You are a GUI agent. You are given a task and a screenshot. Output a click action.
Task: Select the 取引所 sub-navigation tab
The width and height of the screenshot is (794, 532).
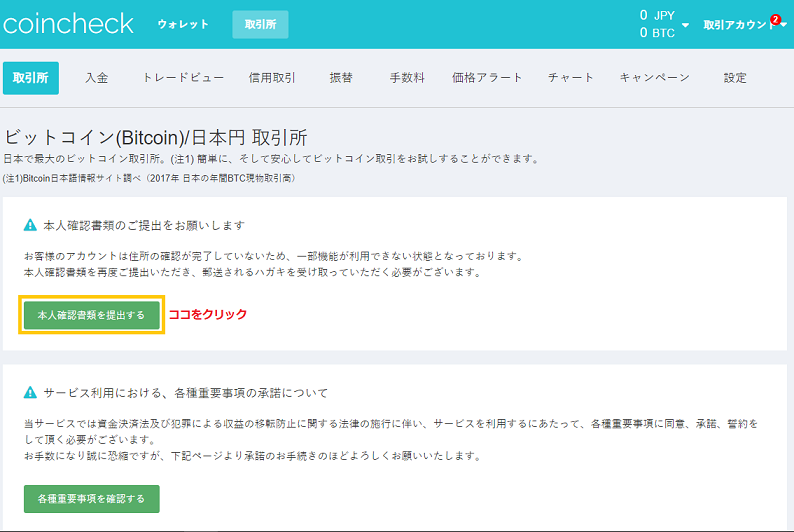pyautogui.click(x=31, y=78)
